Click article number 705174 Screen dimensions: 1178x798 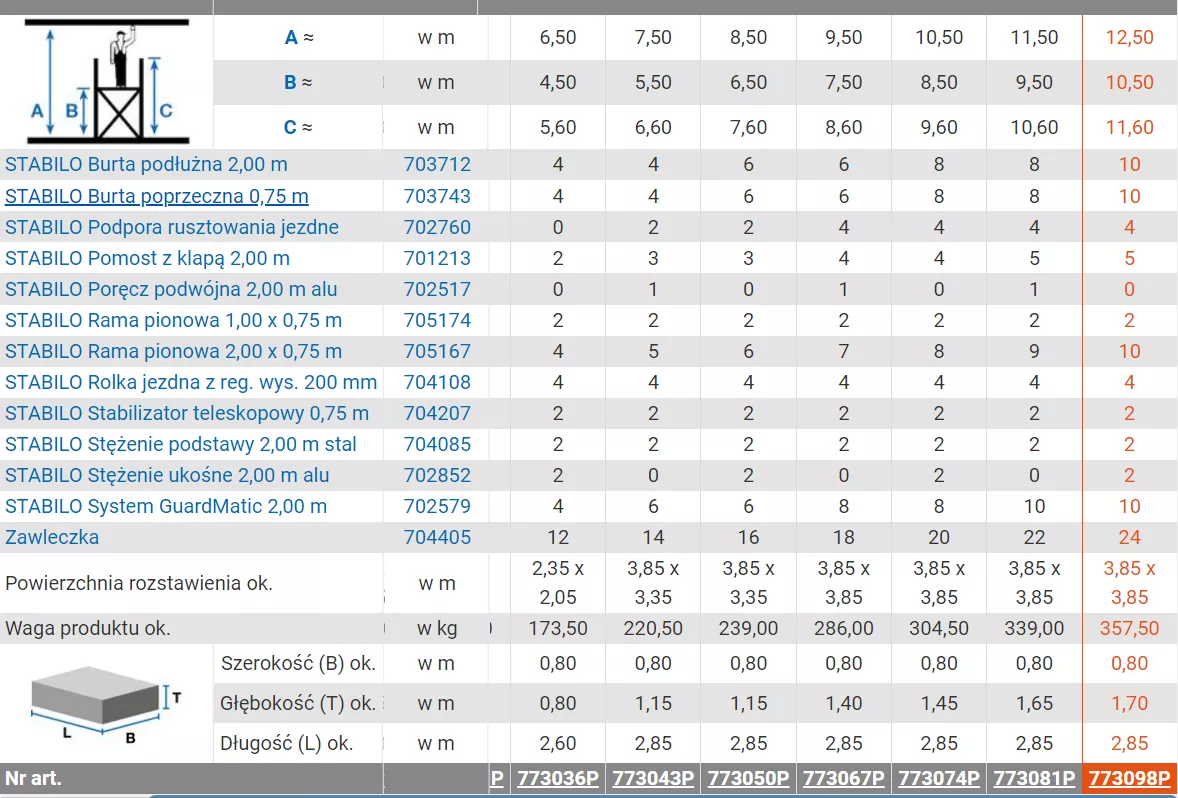pos(437,320)
